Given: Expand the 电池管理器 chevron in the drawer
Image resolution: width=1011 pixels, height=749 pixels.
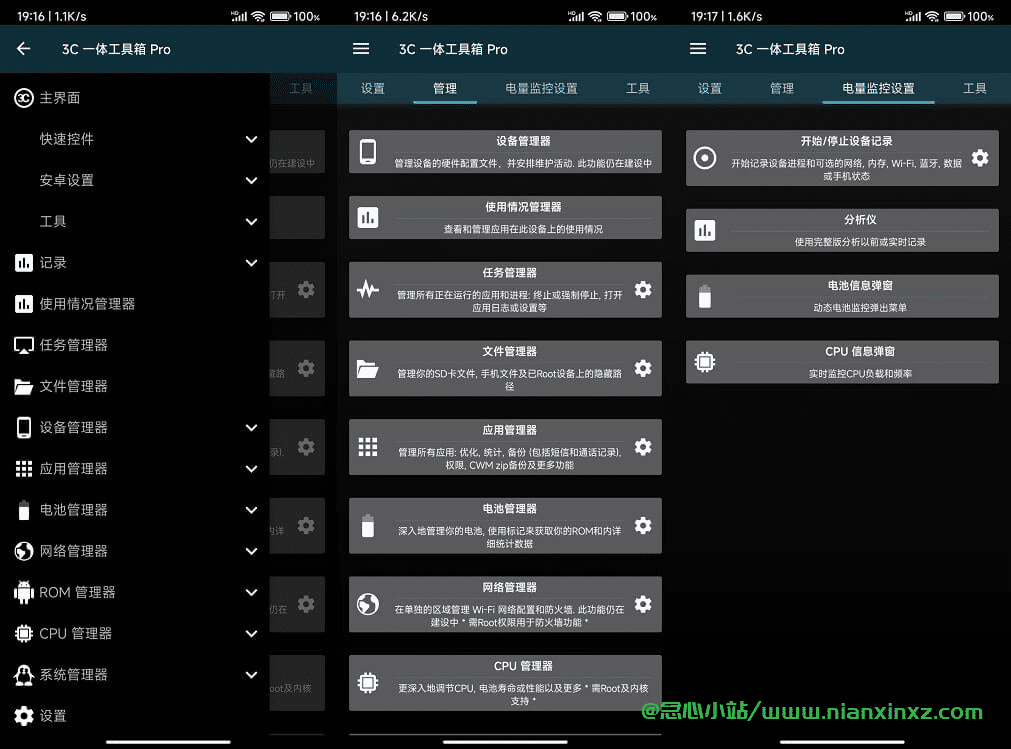Looking at the screenshot, I should (x=251, y=510).
